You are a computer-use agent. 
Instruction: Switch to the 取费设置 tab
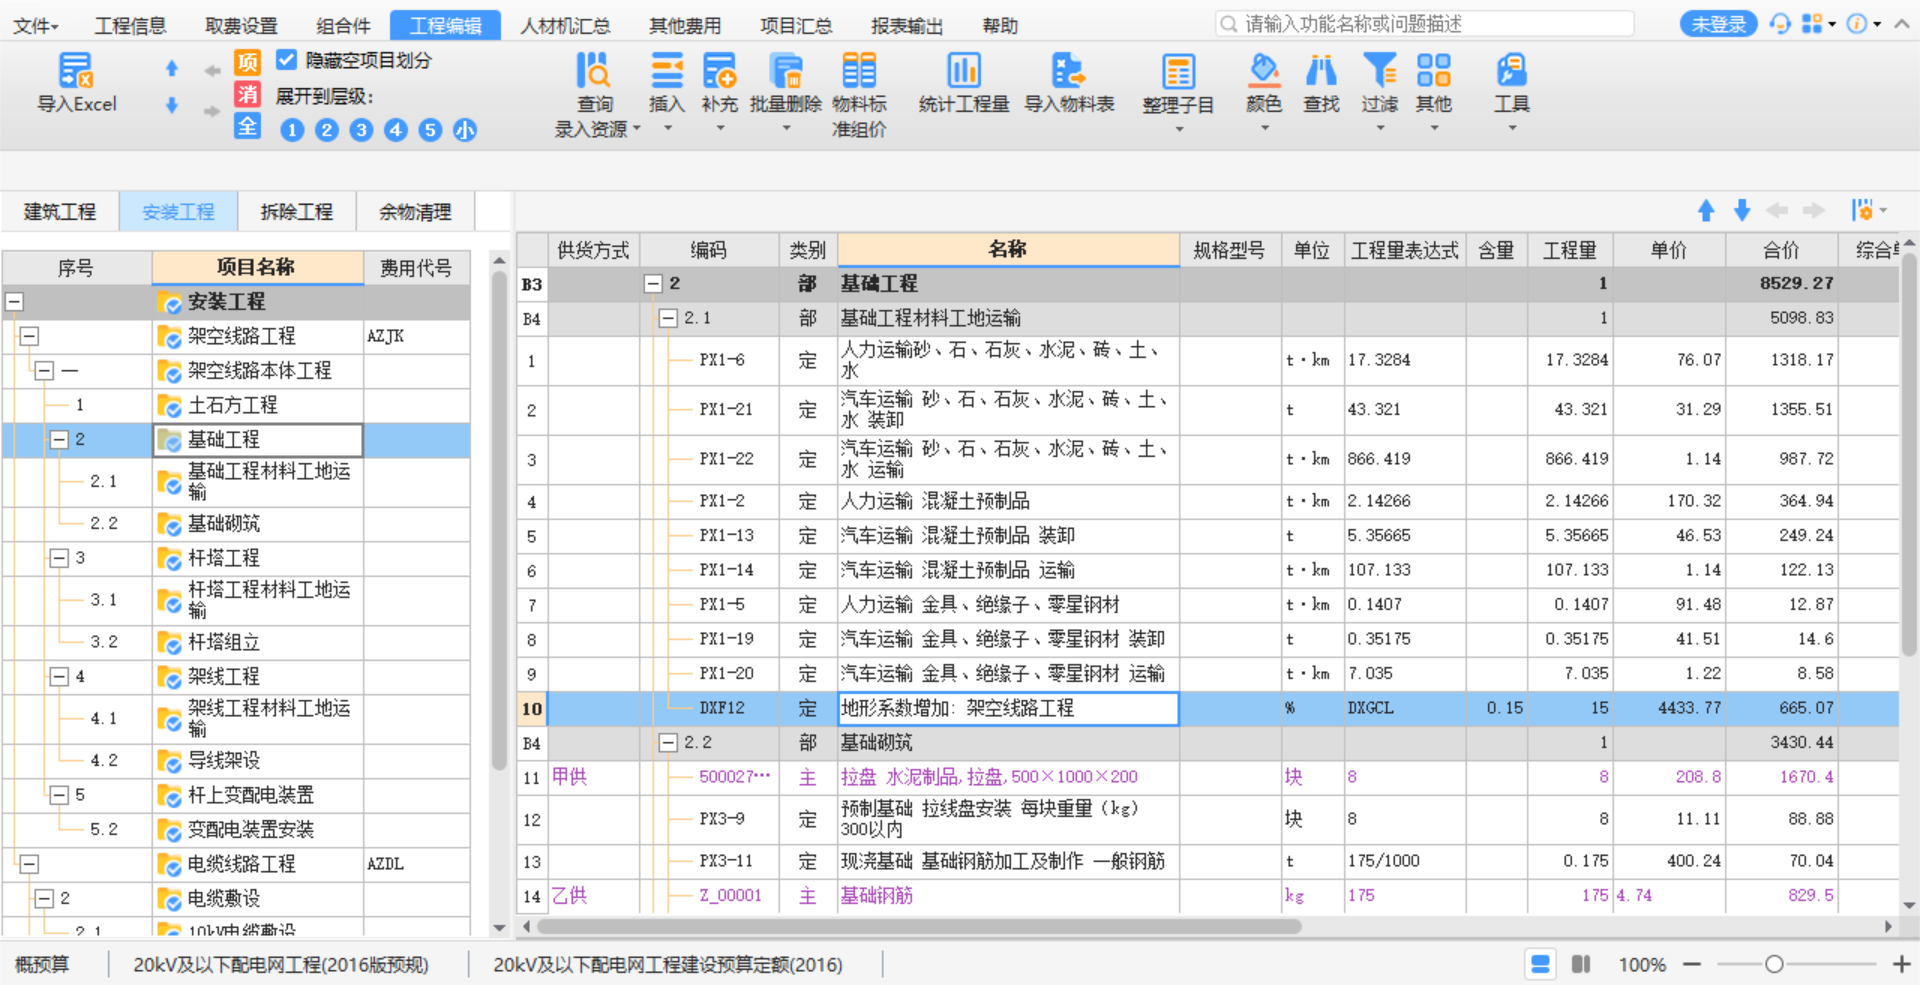(x=241, y=25)
